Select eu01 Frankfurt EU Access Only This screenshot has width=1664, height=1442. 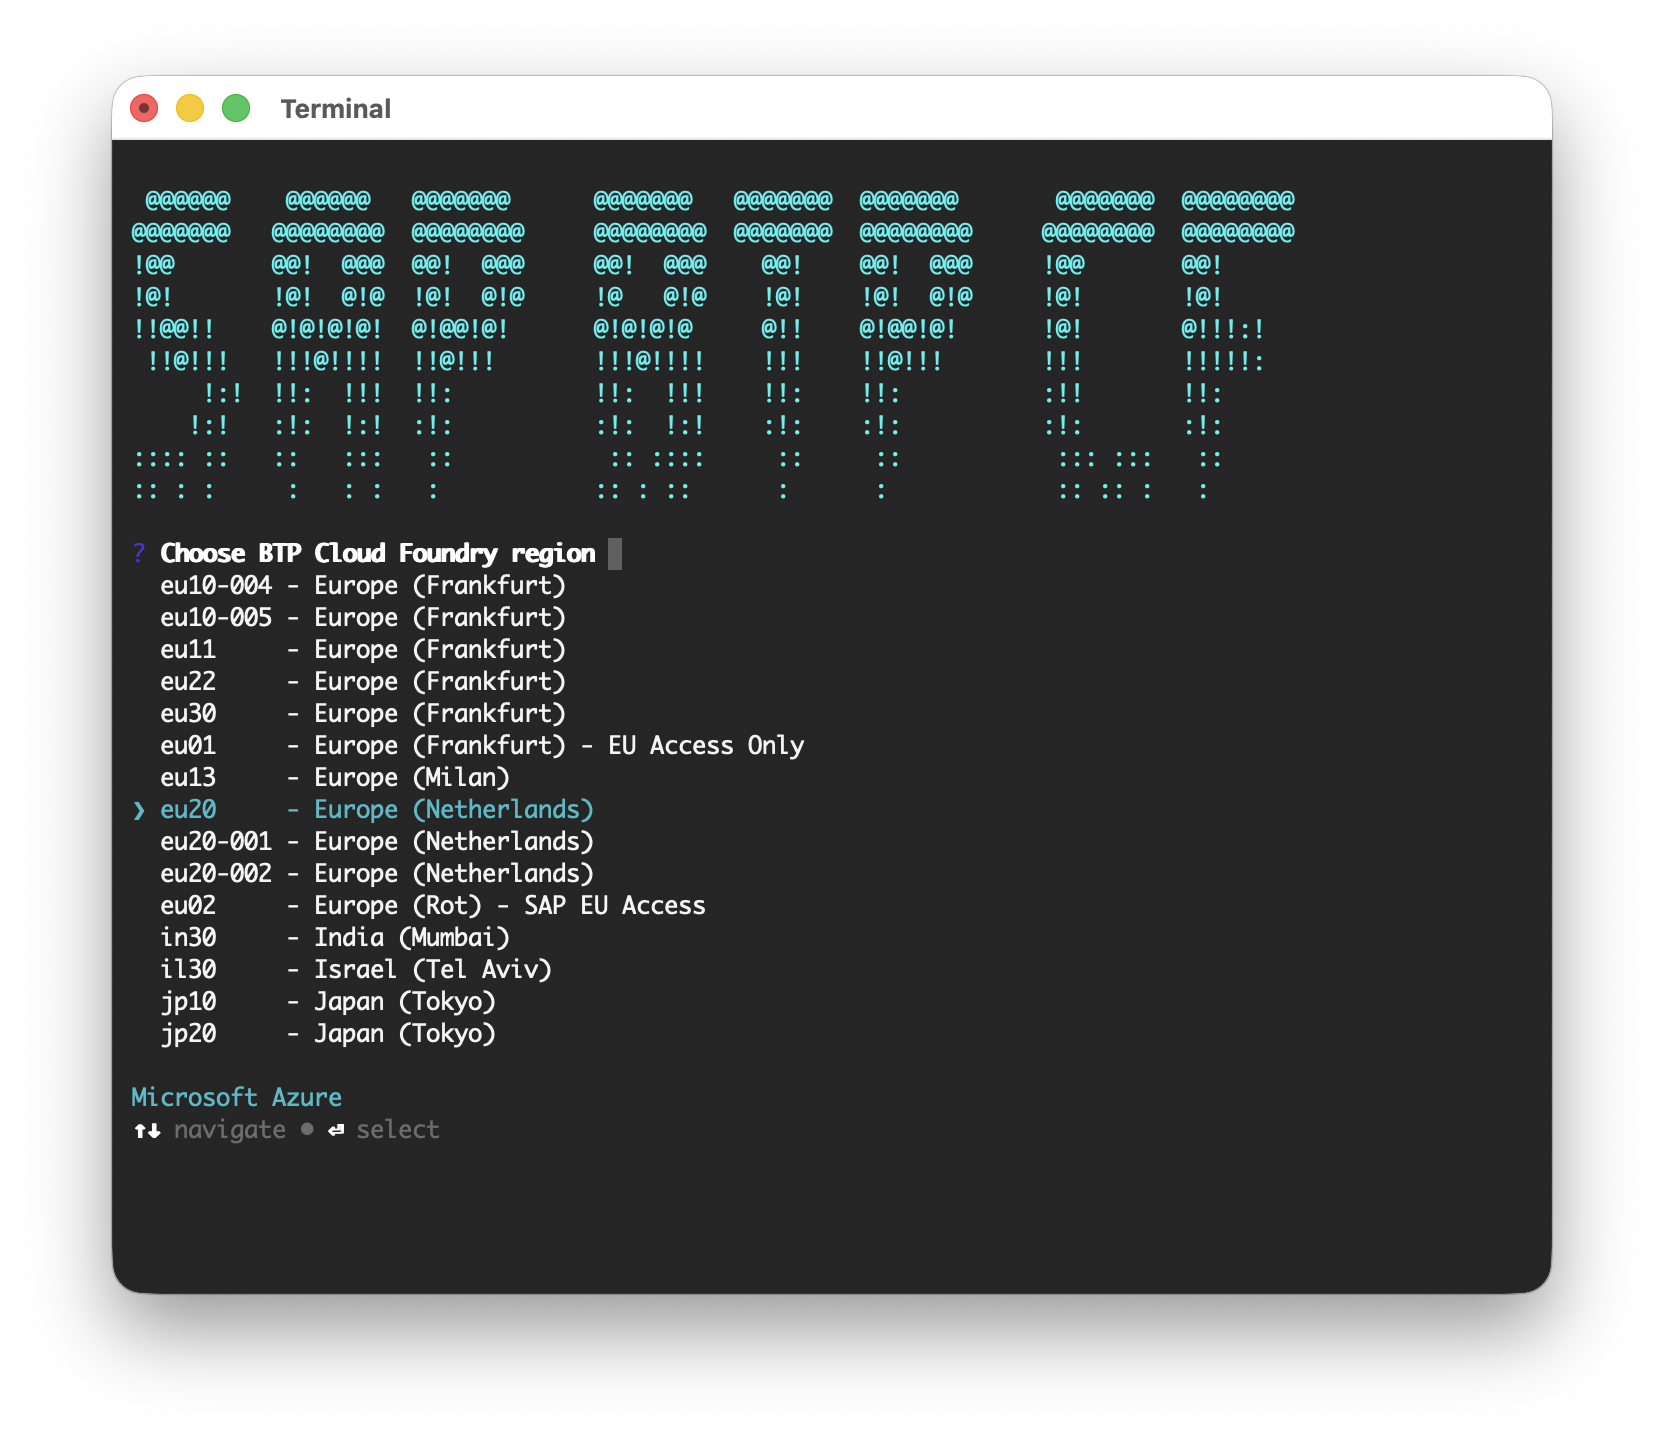click(x=482, y=746)
